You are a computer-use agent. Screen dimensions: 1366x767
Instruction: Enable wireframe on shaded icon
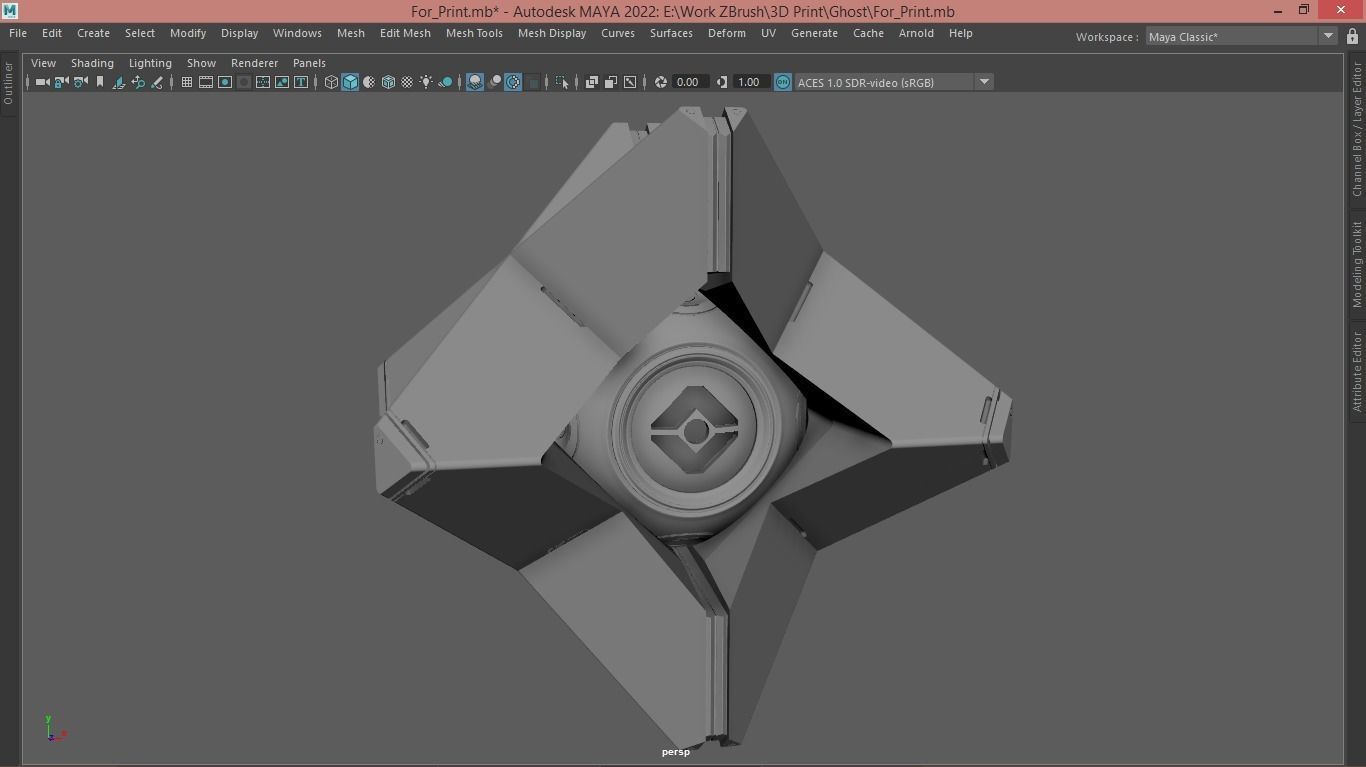tap(388, 82)
